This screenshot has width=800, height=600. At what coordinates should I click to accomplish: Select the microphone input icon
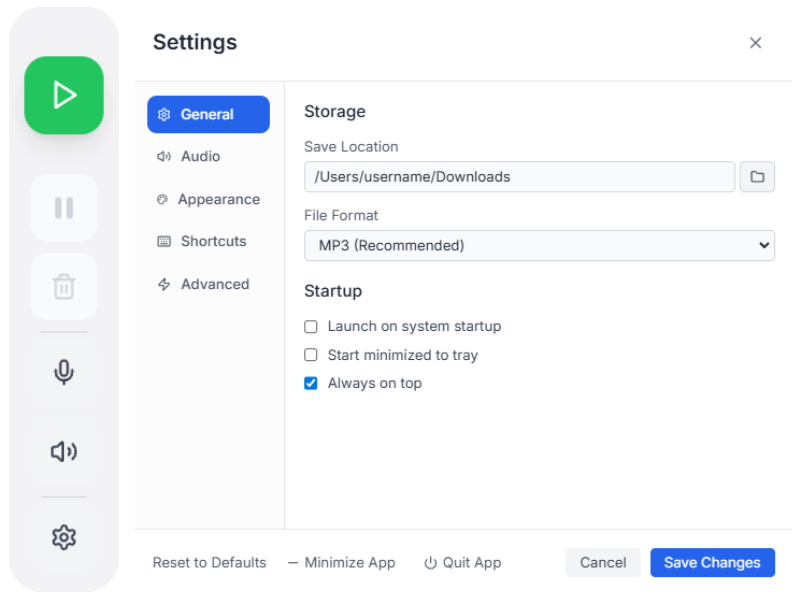point(63,372)
